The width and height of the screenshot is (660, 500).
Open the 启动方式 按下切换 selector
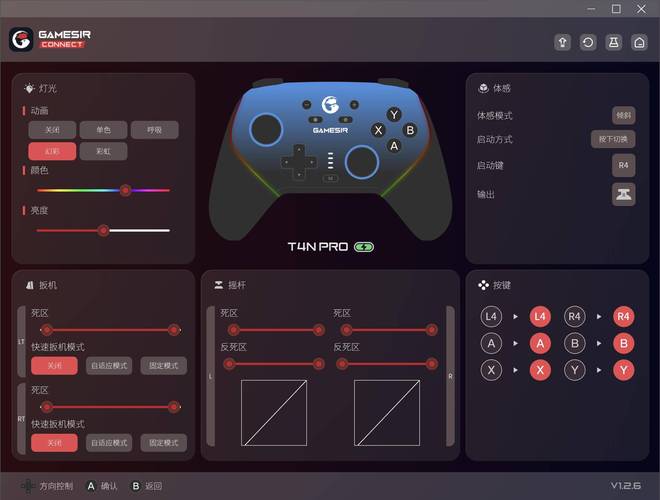[613, 139]
